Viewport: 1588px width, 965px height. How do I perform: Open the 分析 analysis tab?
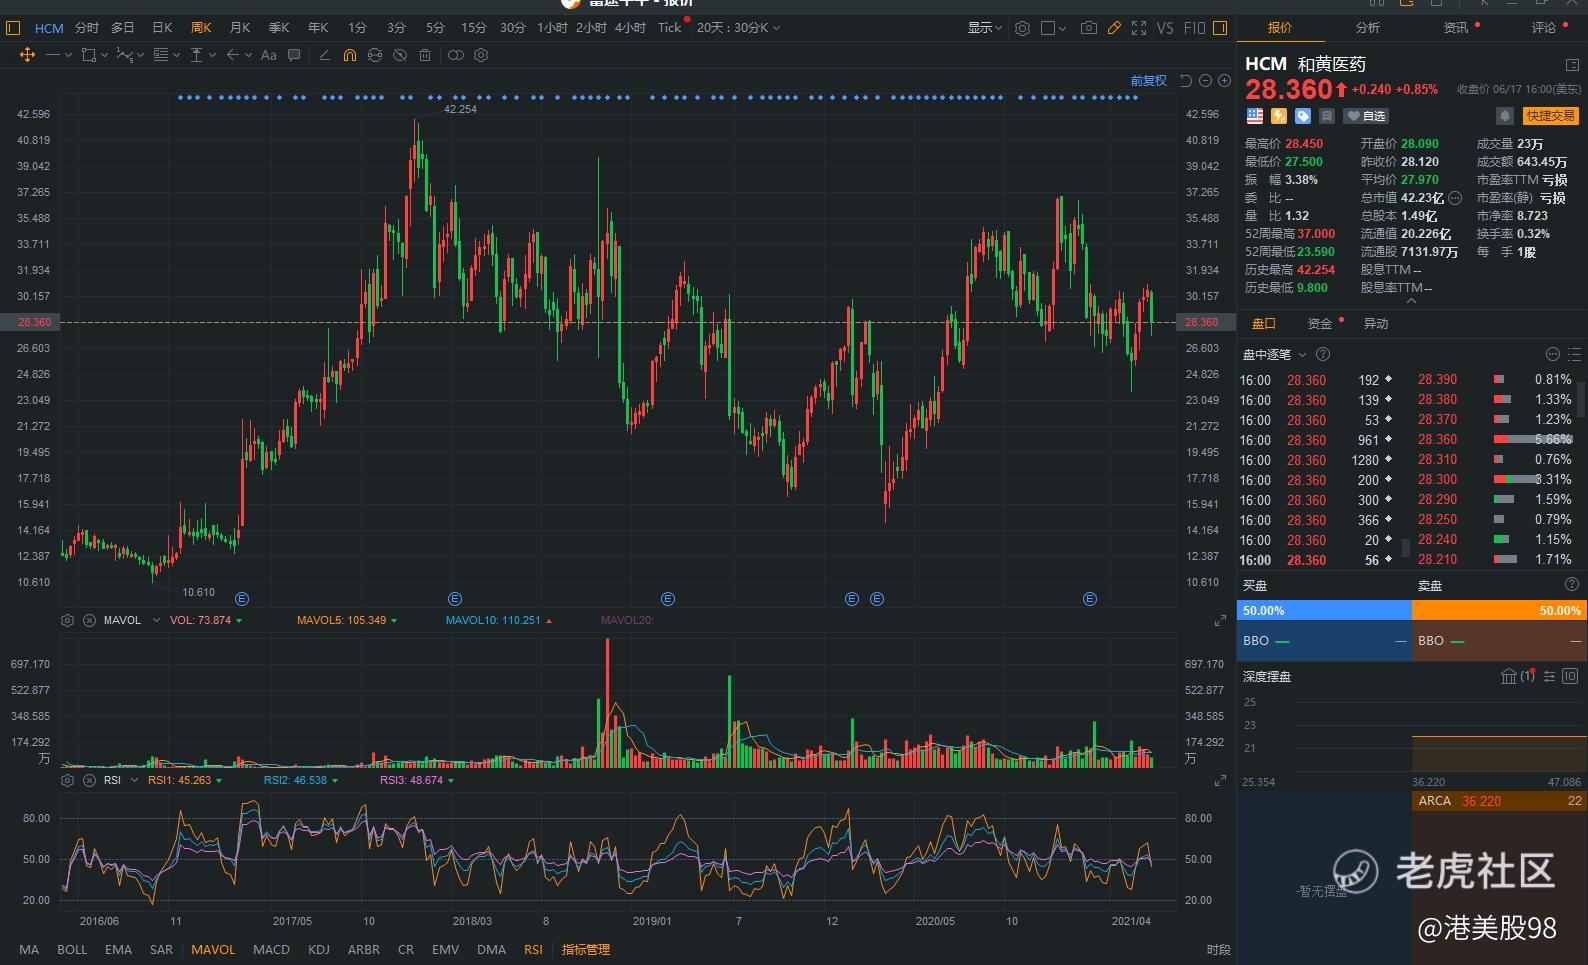(1367, 28)
